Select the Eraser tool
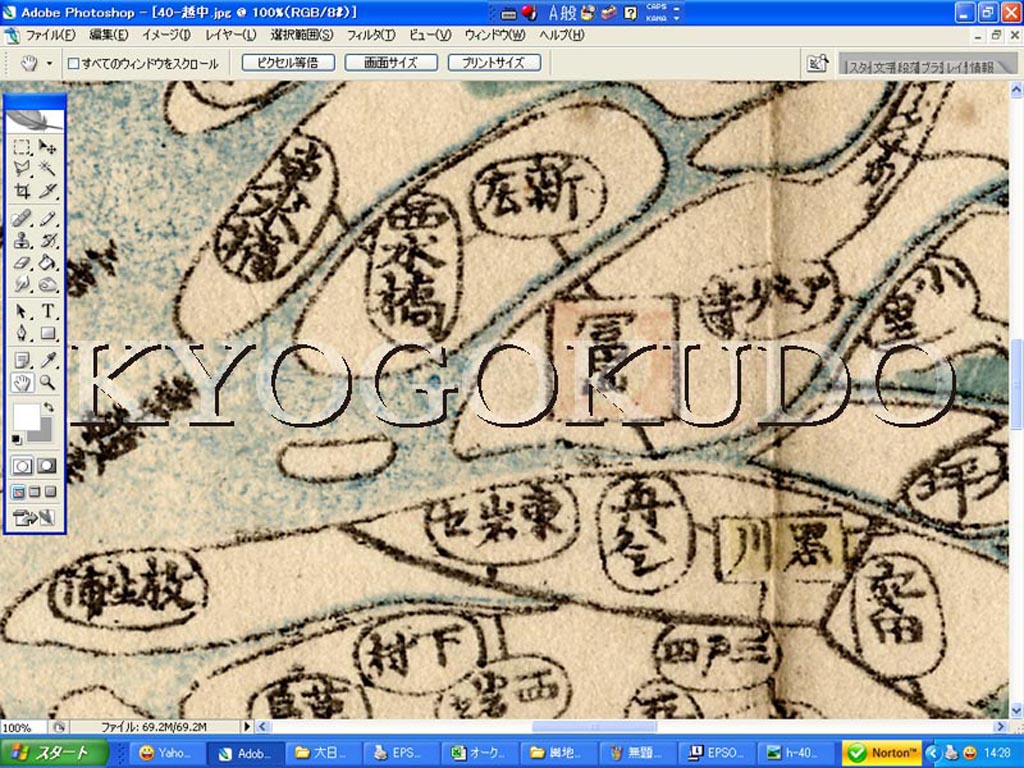The image size is (1024, 768). [x=22, y=263]
